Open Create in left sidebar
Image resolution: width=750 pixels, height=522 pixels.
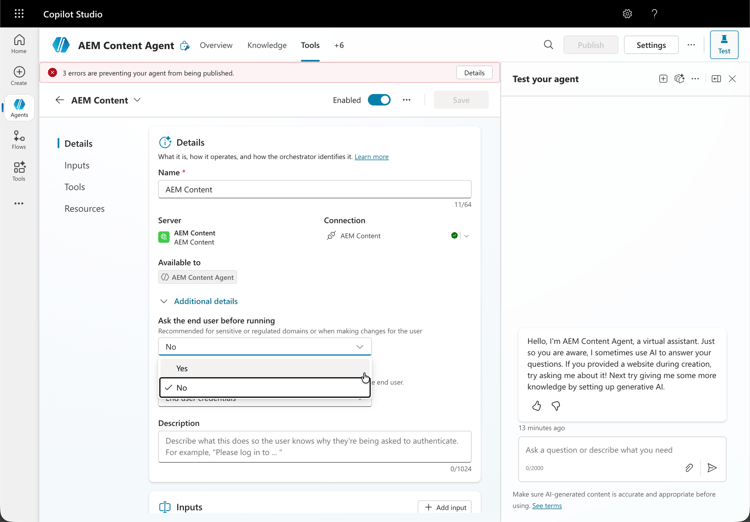[19, 76]
